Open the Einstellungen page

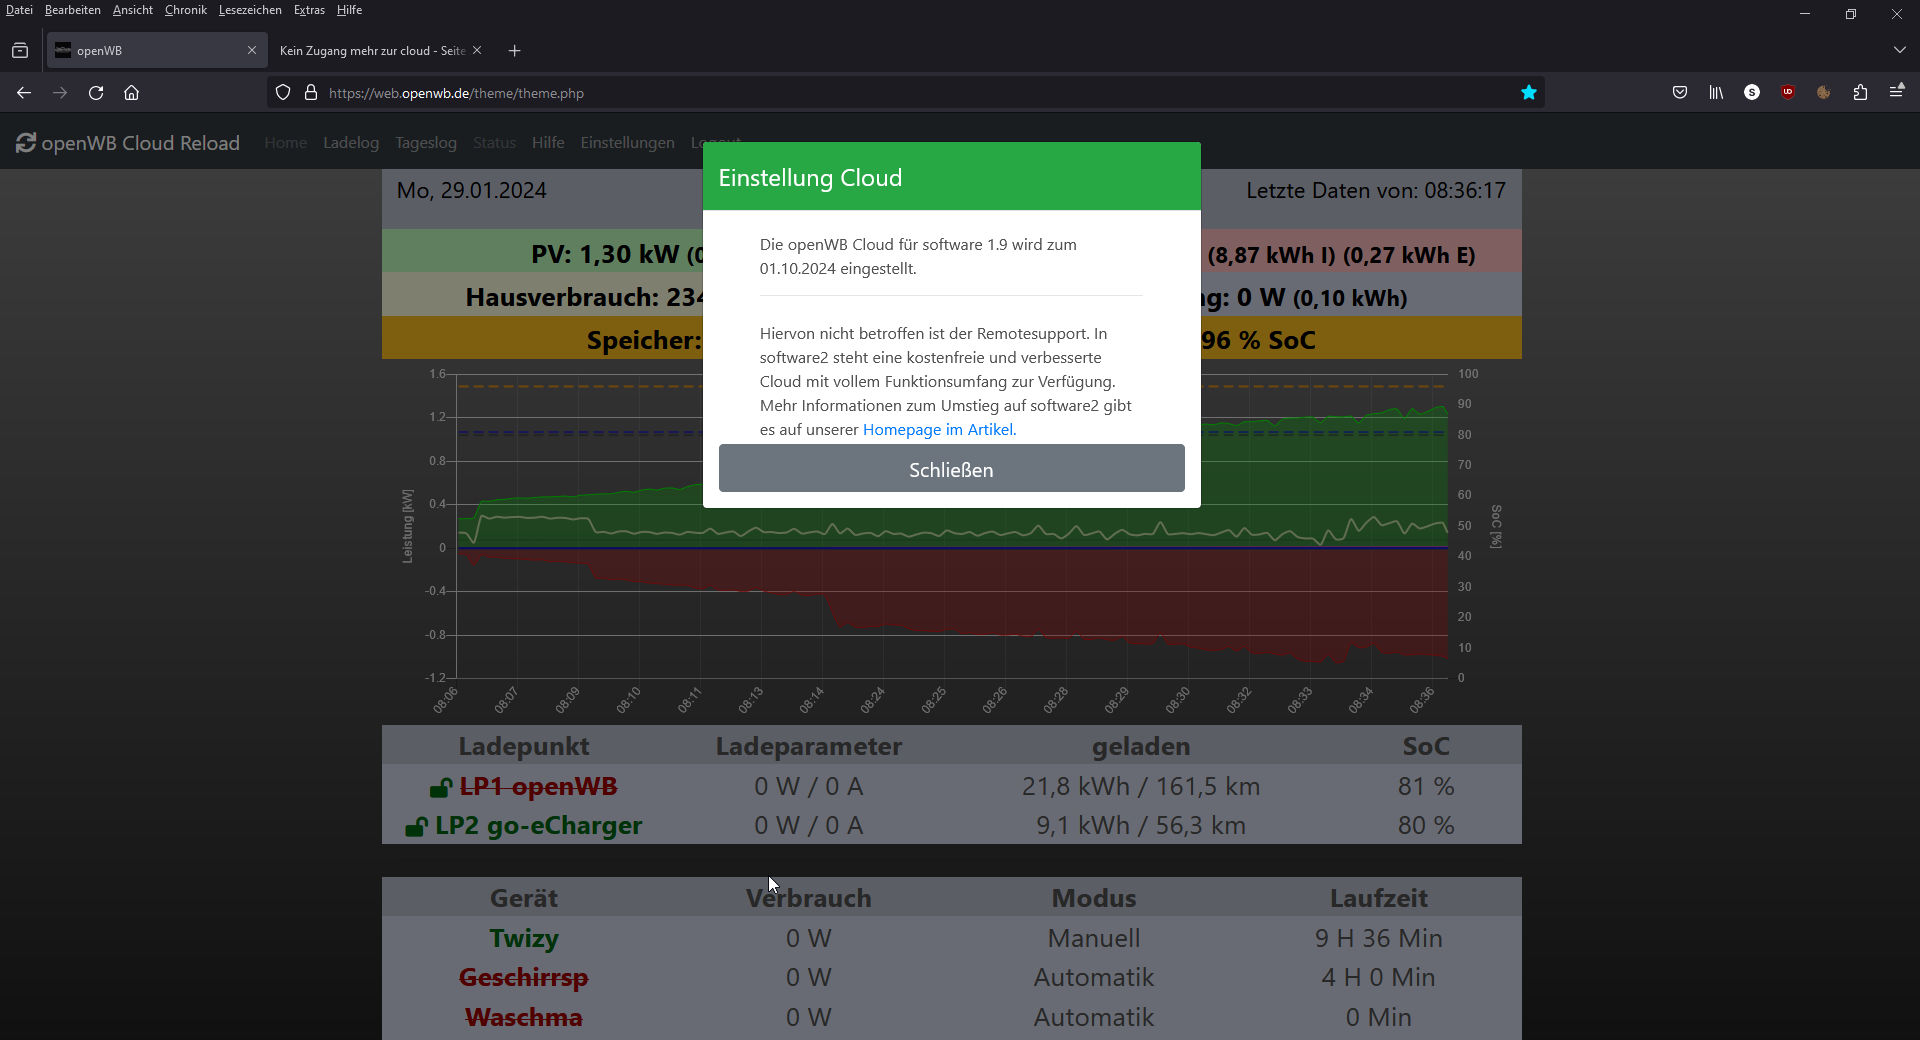[628, 143]
